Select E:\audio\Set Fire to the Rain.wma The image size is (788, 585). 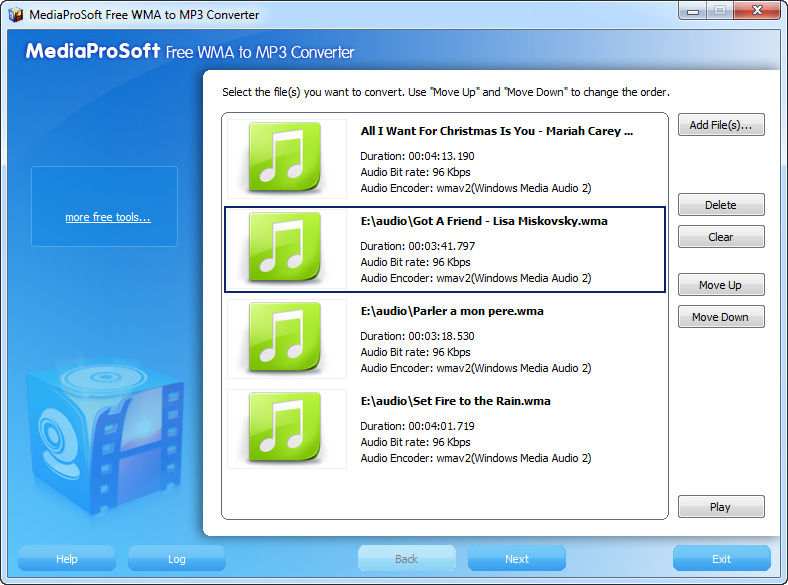point(455,401)
